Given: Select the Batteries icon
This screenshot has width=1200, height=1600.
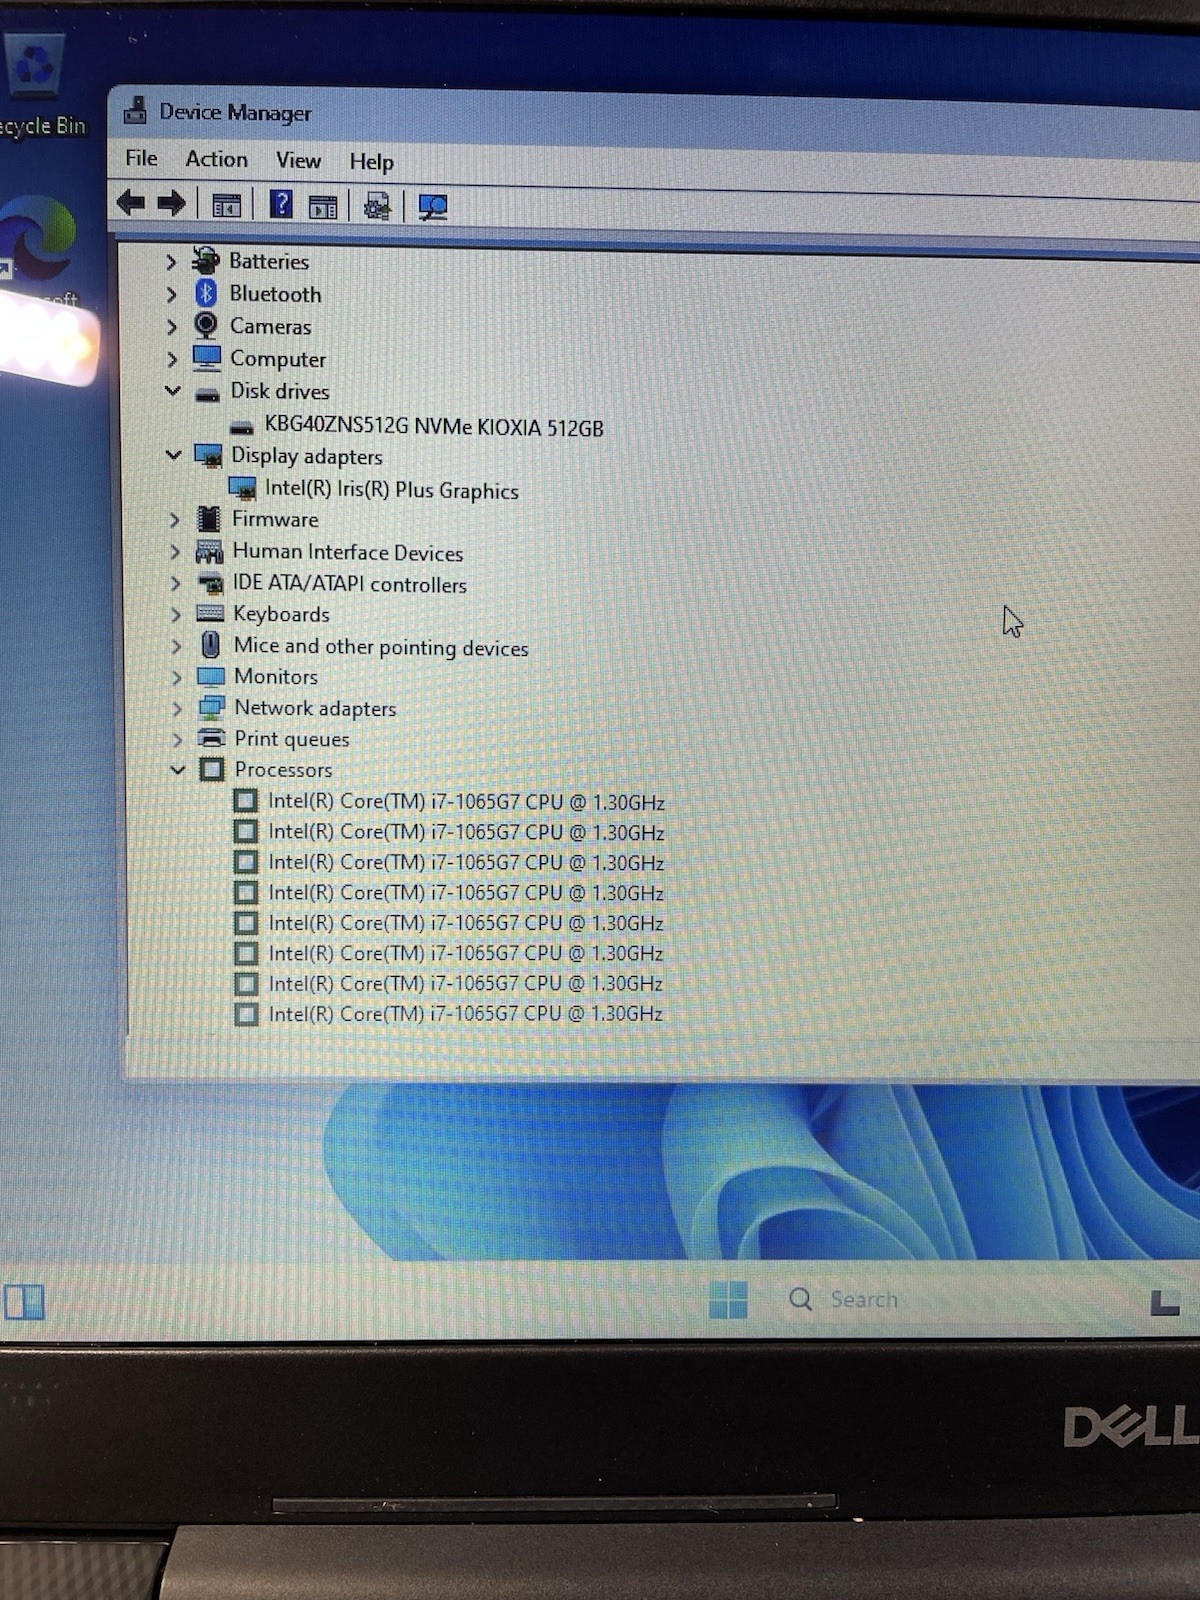Looking at the screenshot, I should [206, 260].
